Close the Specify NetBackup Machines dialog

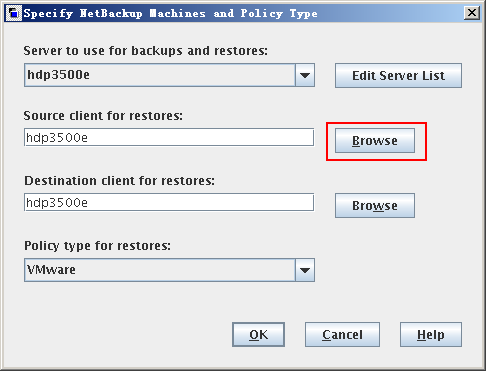click(x=472, y=13)
